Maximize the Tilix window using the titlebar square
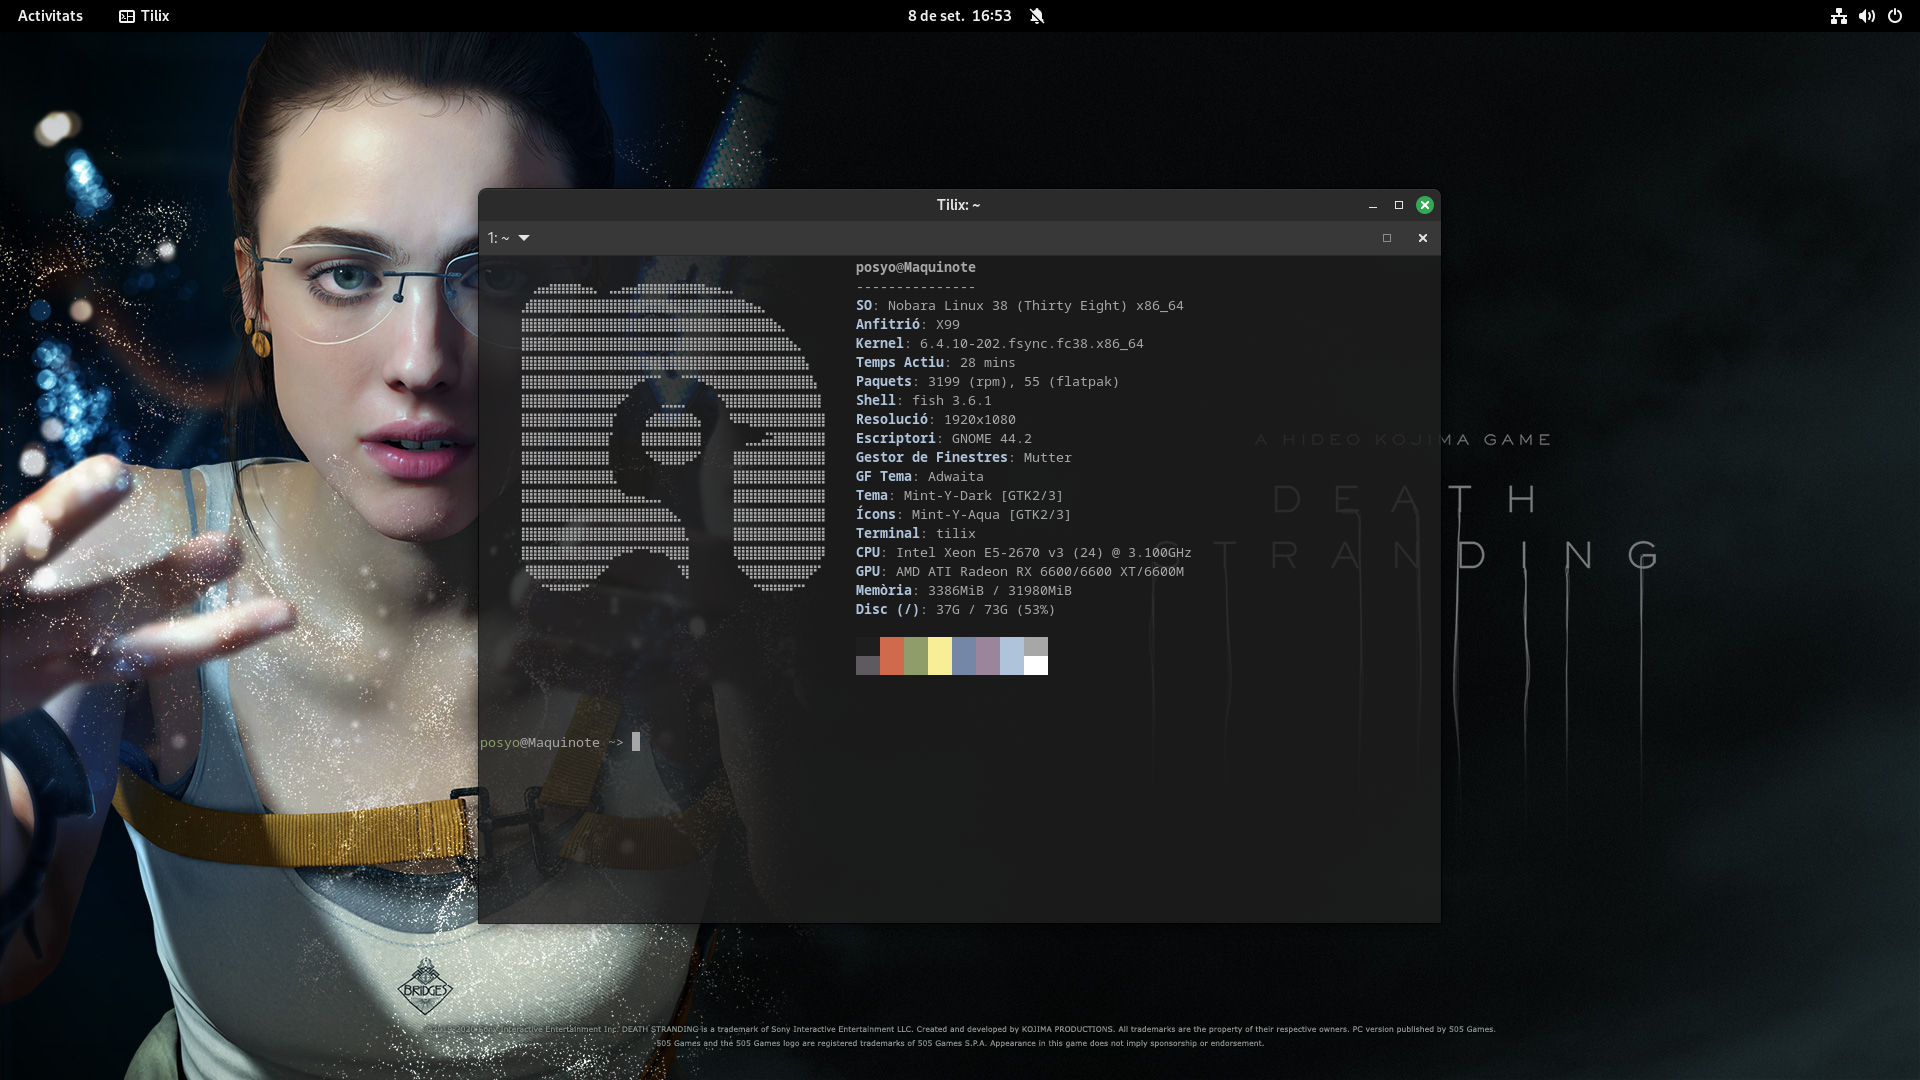Viewport: 1920px width, 1080px height. click(1399, 205)
